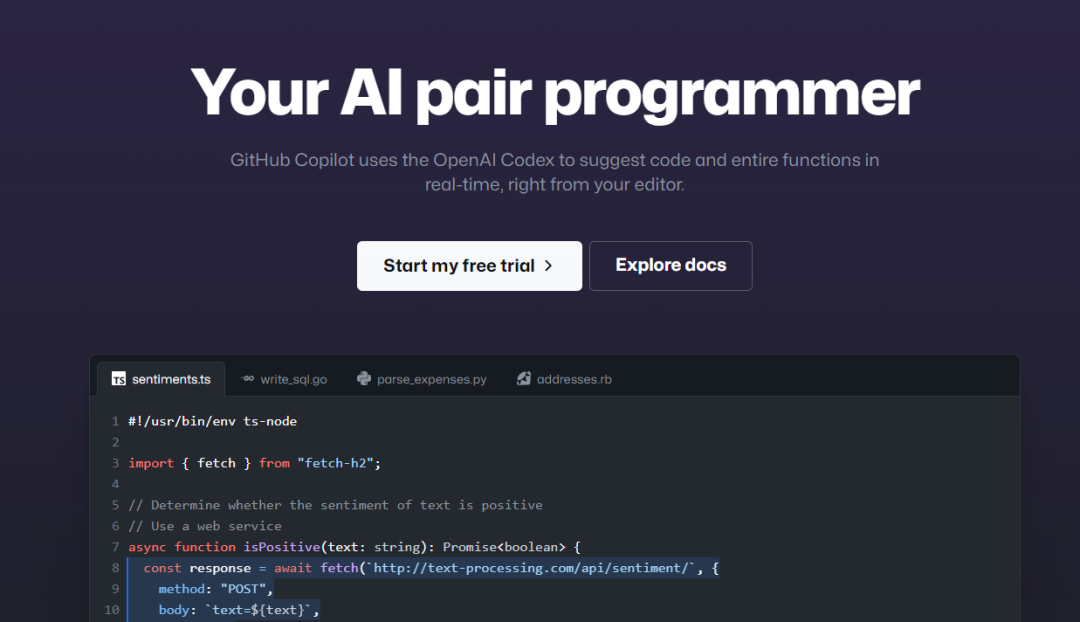Click the ts-node shebang line
The height and width of the screenshot is (622, 1080).
[x=211, y=420]
